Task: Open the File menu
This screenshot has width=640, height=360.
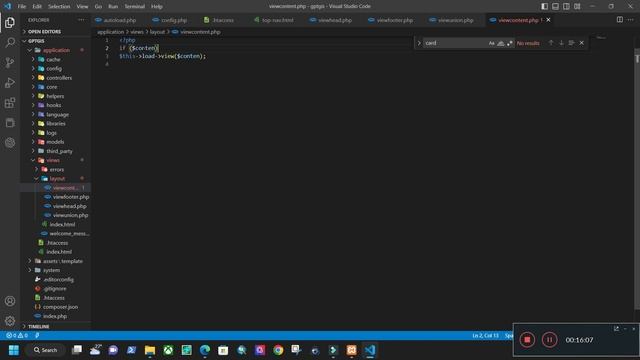Action: (22, 6)
